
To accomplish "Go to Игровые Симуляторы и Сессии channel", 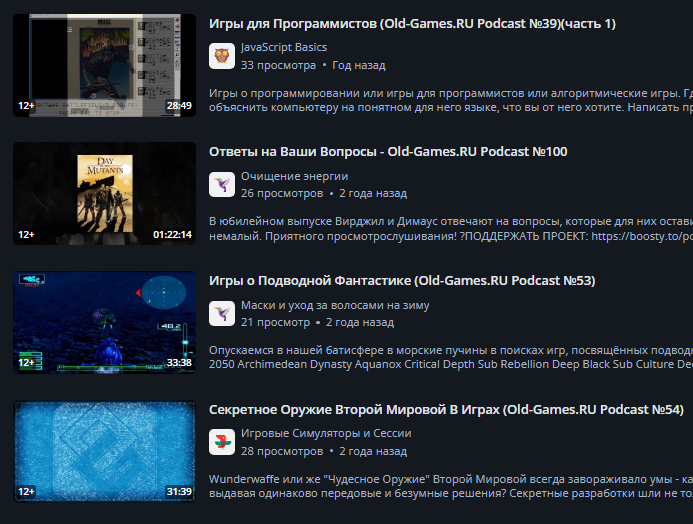I will point(326,433).
